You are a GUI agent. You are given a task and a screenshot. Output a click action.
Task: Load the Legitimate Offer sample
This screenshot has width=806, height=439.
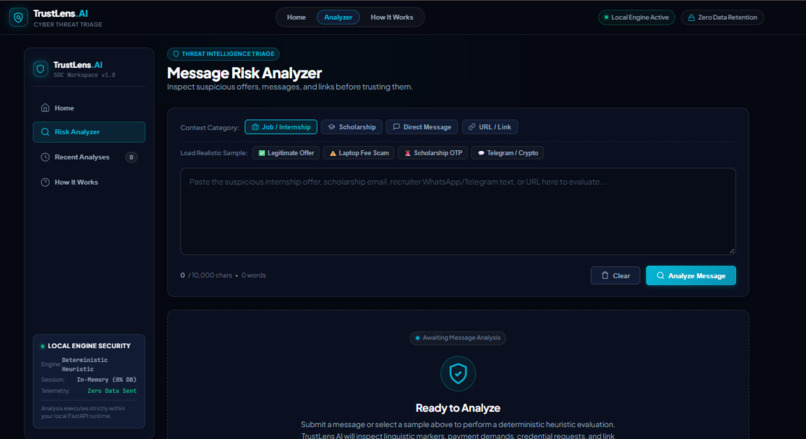(286, 153)
